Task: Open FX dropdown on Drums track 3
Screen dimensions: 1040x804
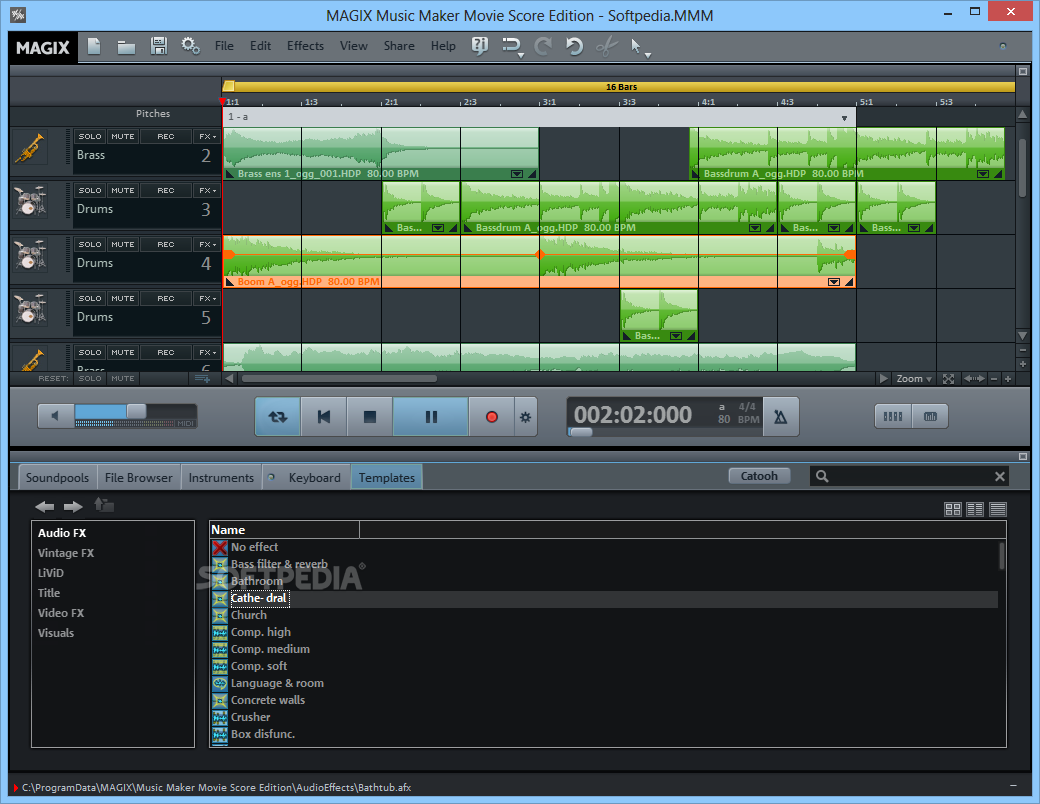Action: click(x=208, y=190)
